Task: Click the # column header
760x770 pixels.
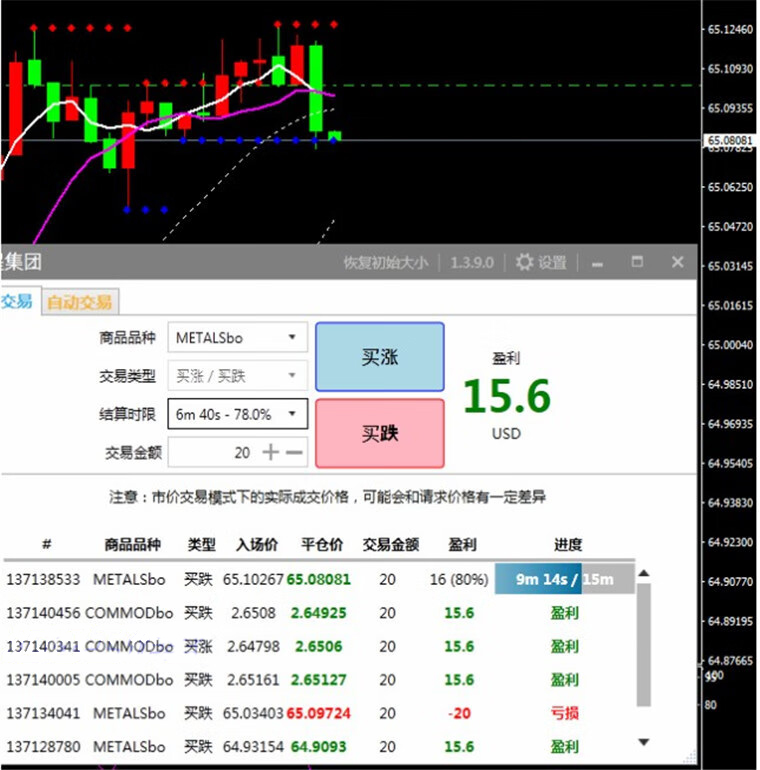Action: coord(47,544)
